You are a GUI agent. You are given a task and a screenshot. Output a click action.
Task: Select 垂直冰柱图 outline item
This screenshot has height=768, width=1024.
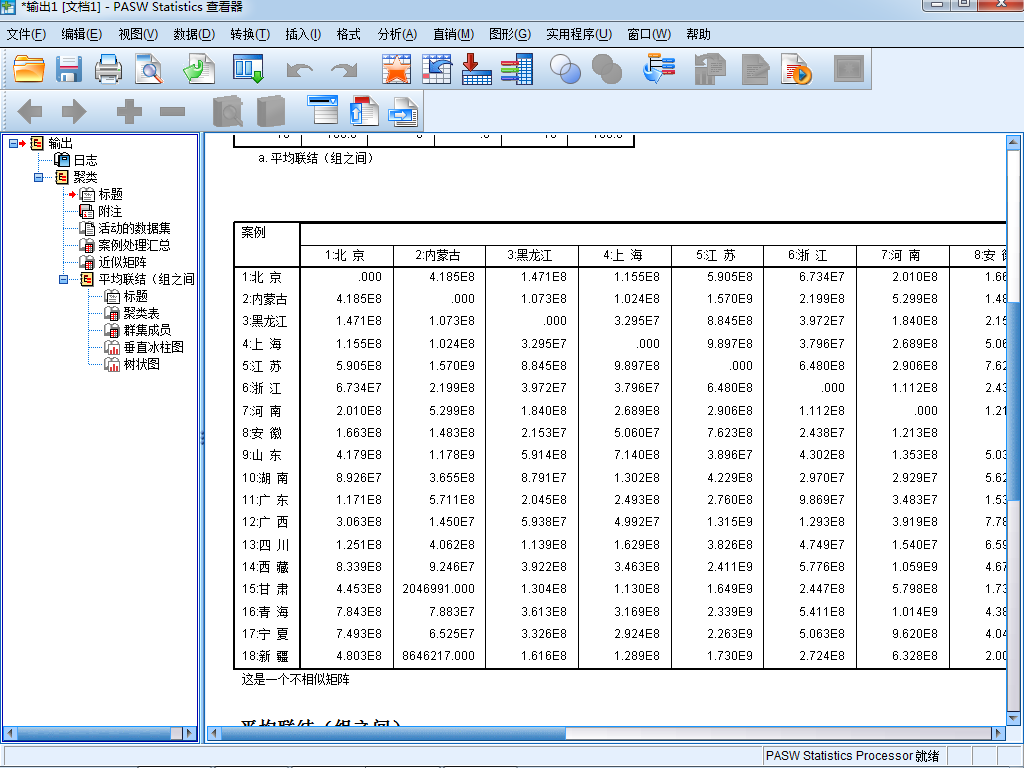[x=153, y=347]
